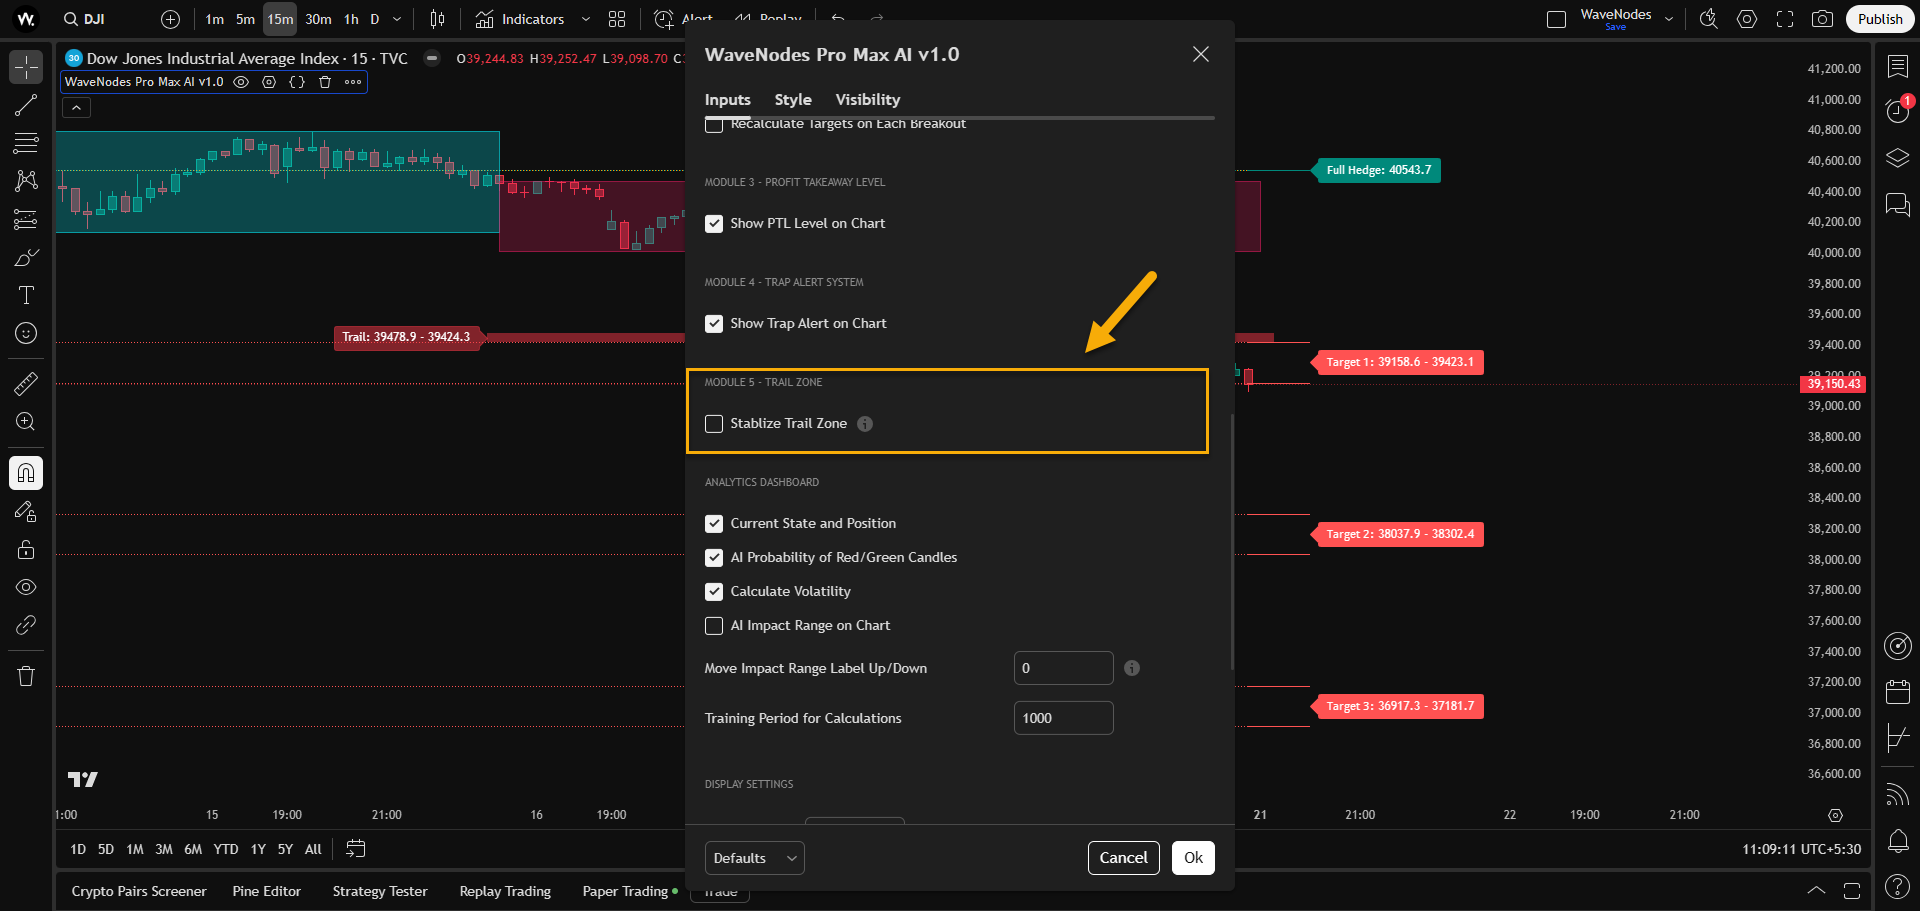The image size is (1920, 911).
Task: Open the emoji stickers tool
Action: [25, 333]
